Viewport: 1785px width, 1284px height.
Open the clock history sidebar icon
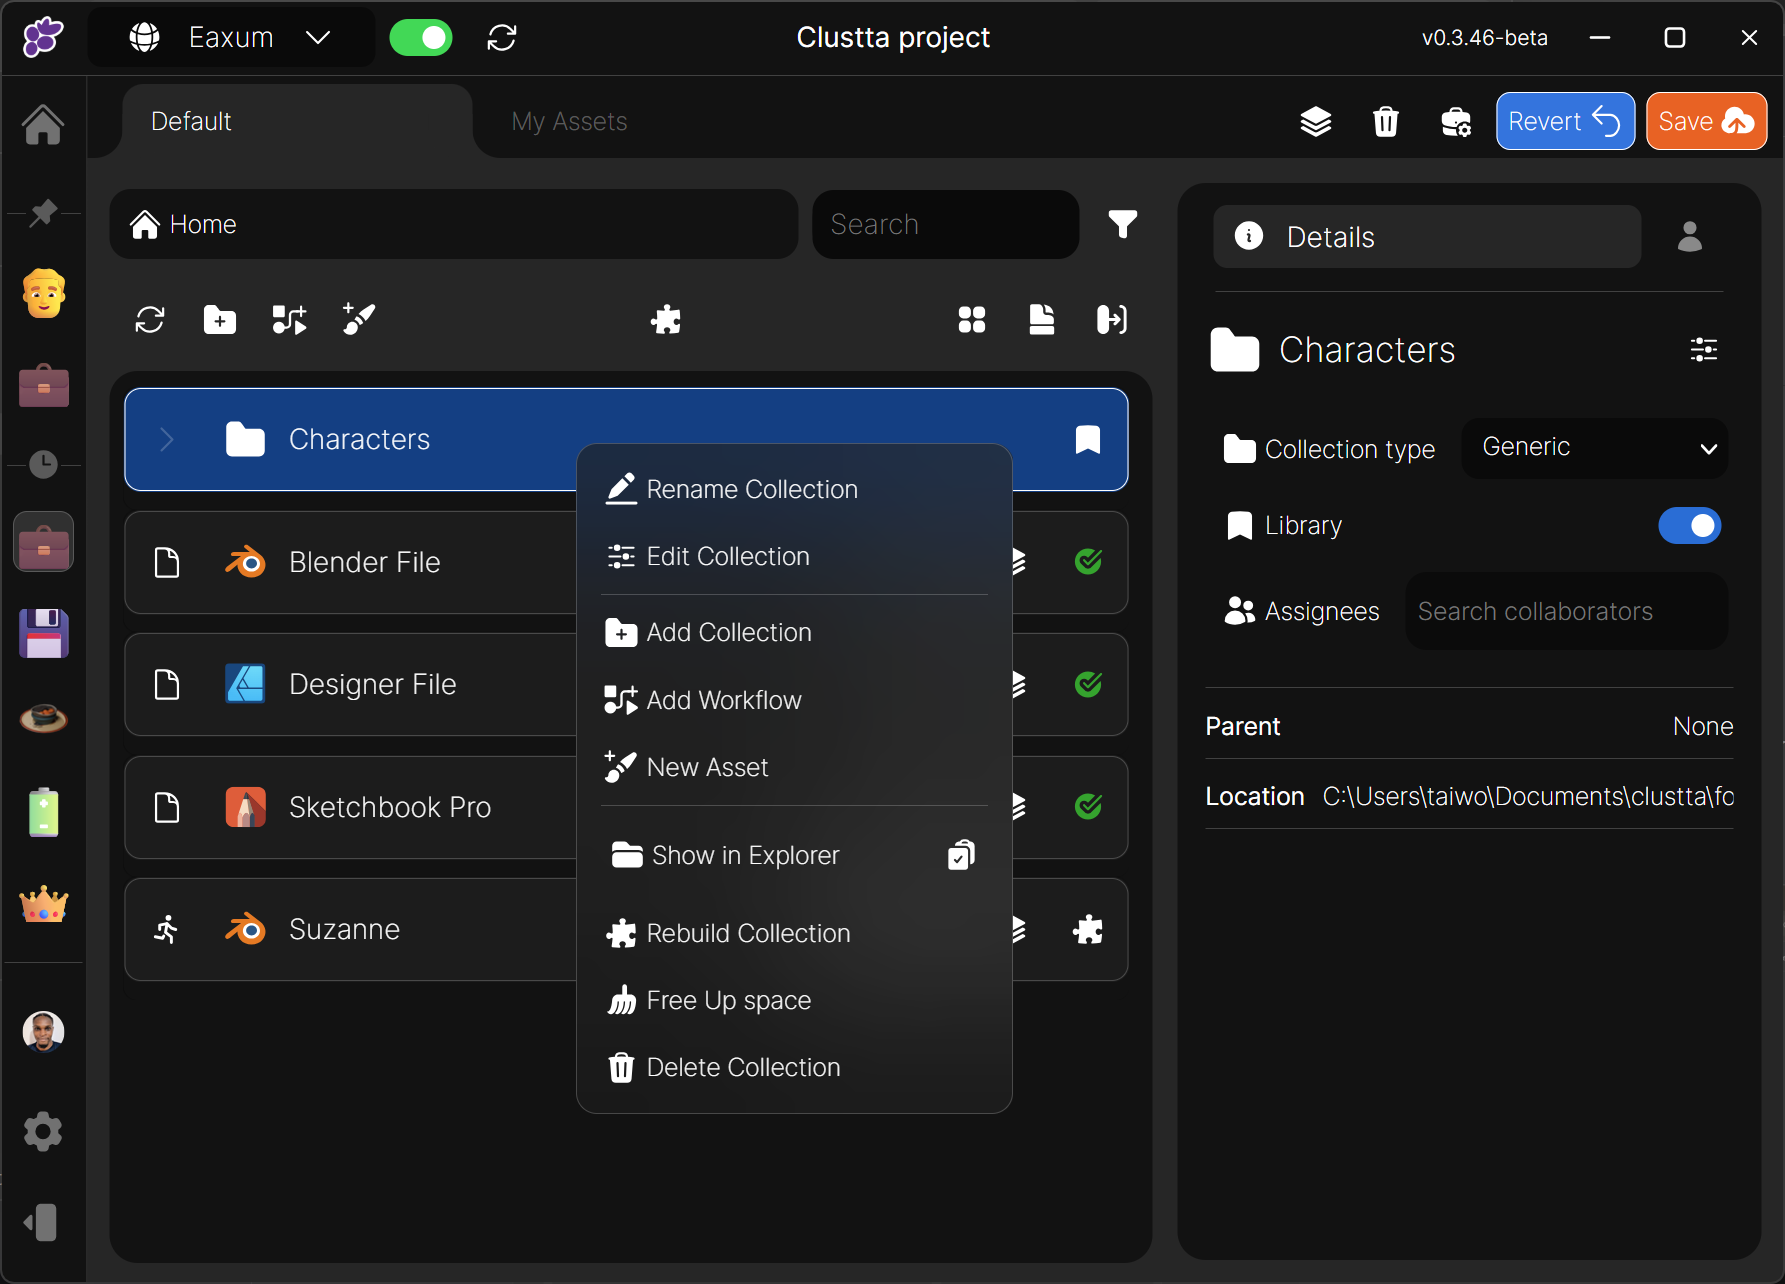coord(43,464)
